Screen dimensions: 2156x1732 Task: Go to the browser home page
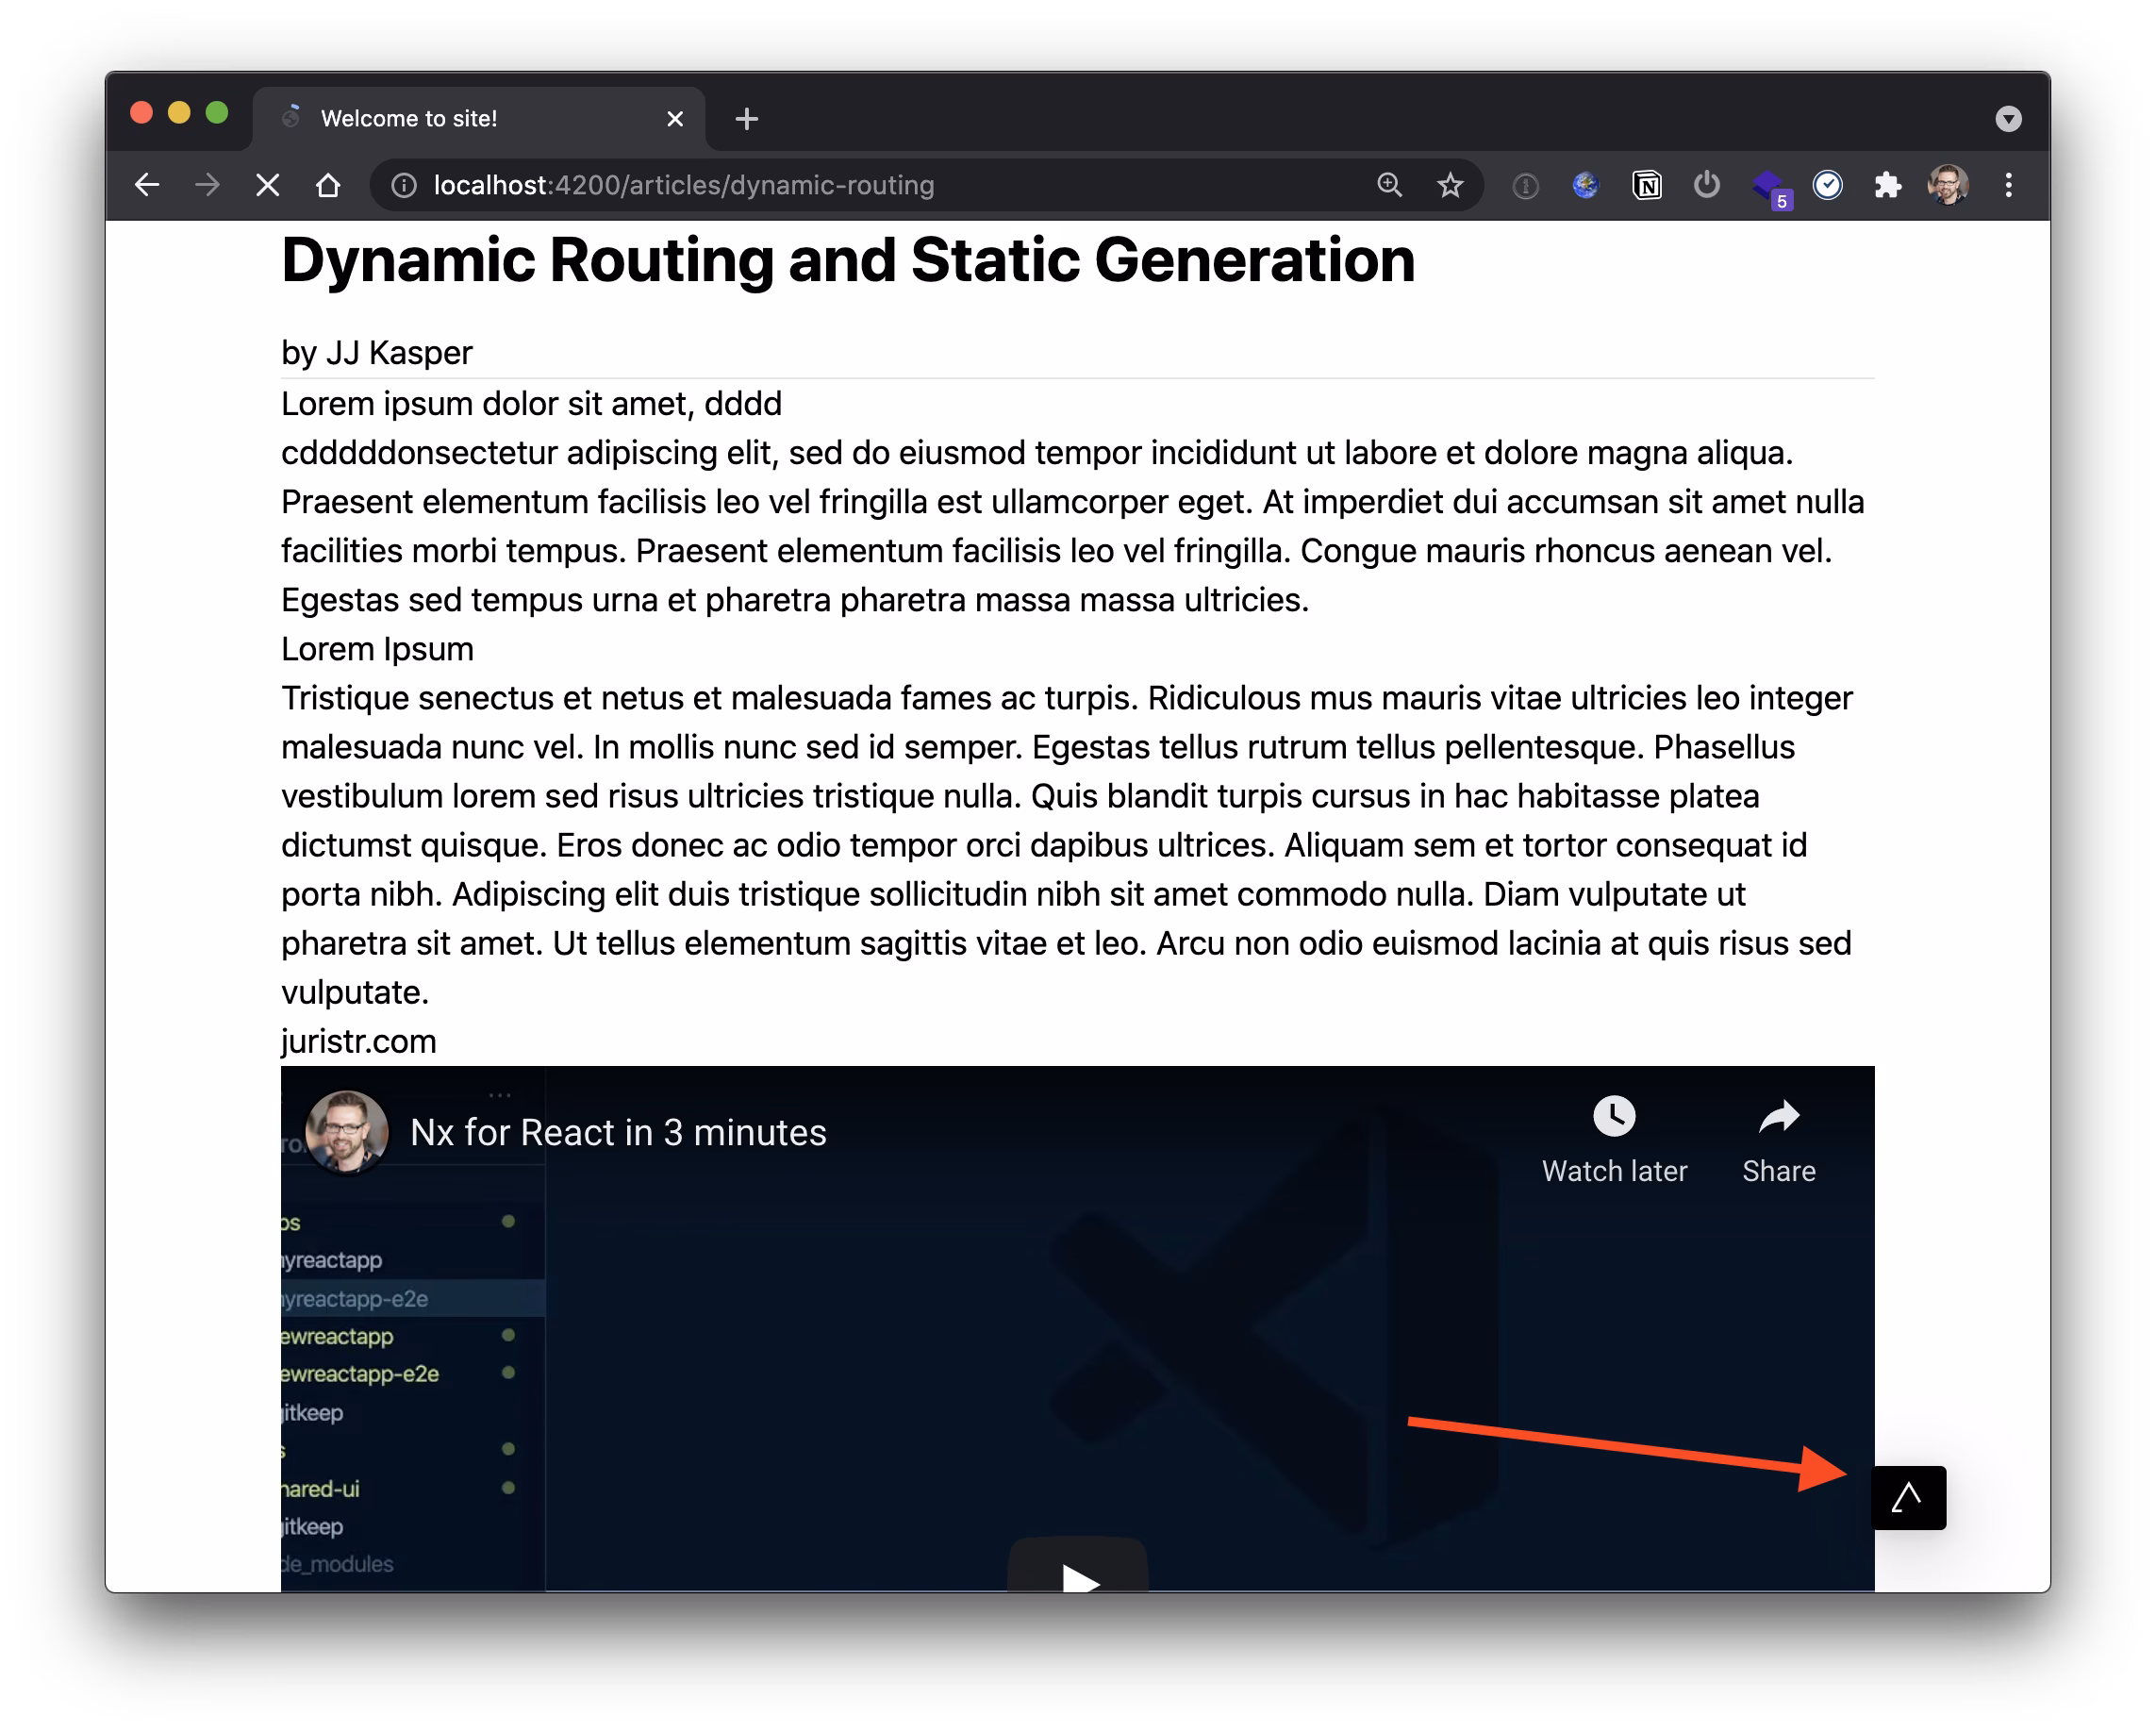328,185
